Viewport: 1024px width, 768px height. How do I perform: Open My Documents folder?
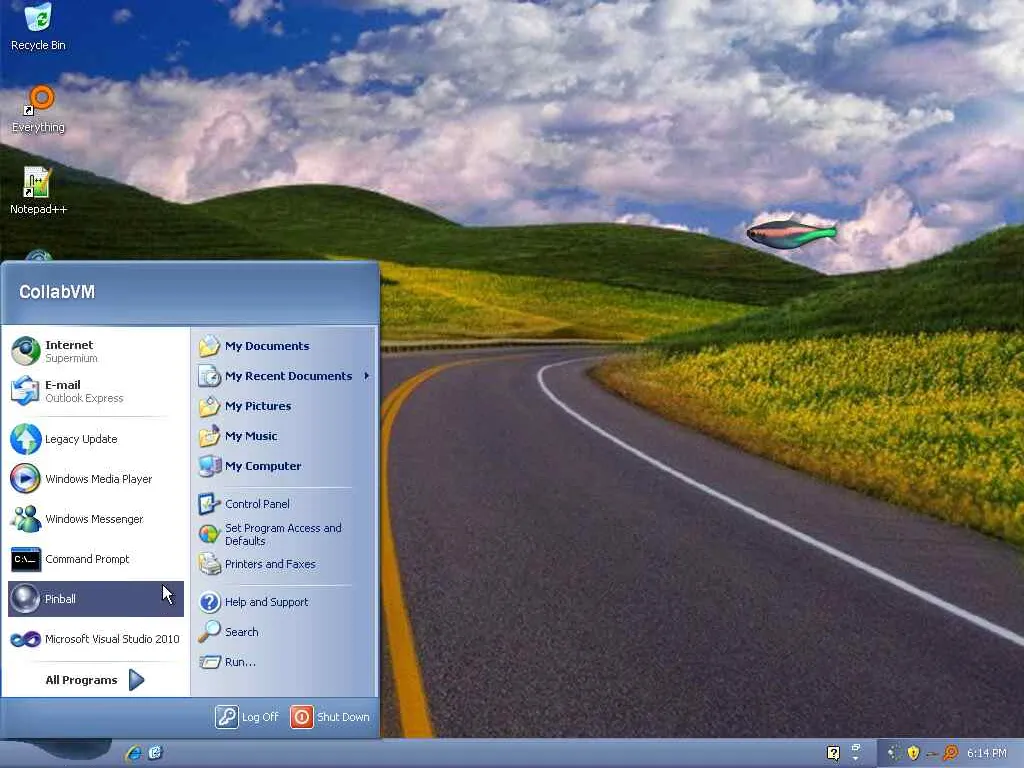(284, 346)
